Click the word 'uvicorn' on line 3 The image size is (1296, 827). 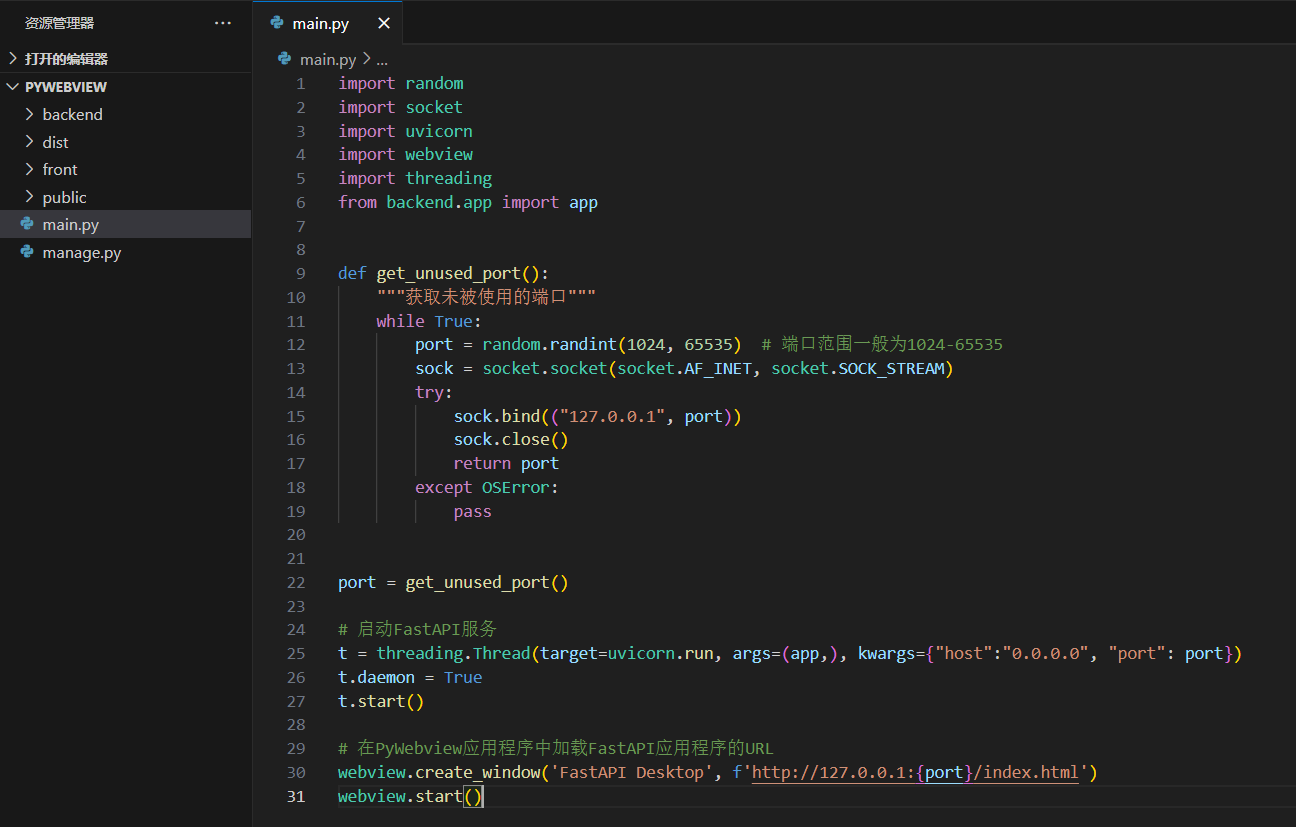439,131
